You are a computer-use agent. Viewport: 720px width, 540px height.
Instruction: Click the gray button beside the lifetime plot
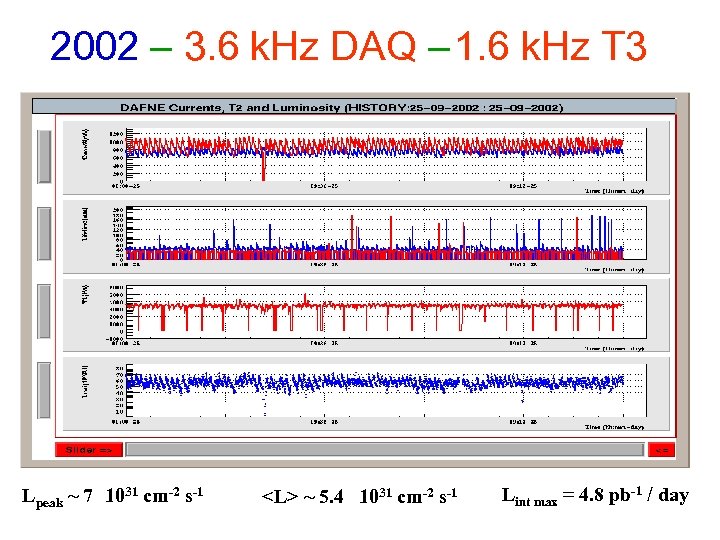[44, 233]
